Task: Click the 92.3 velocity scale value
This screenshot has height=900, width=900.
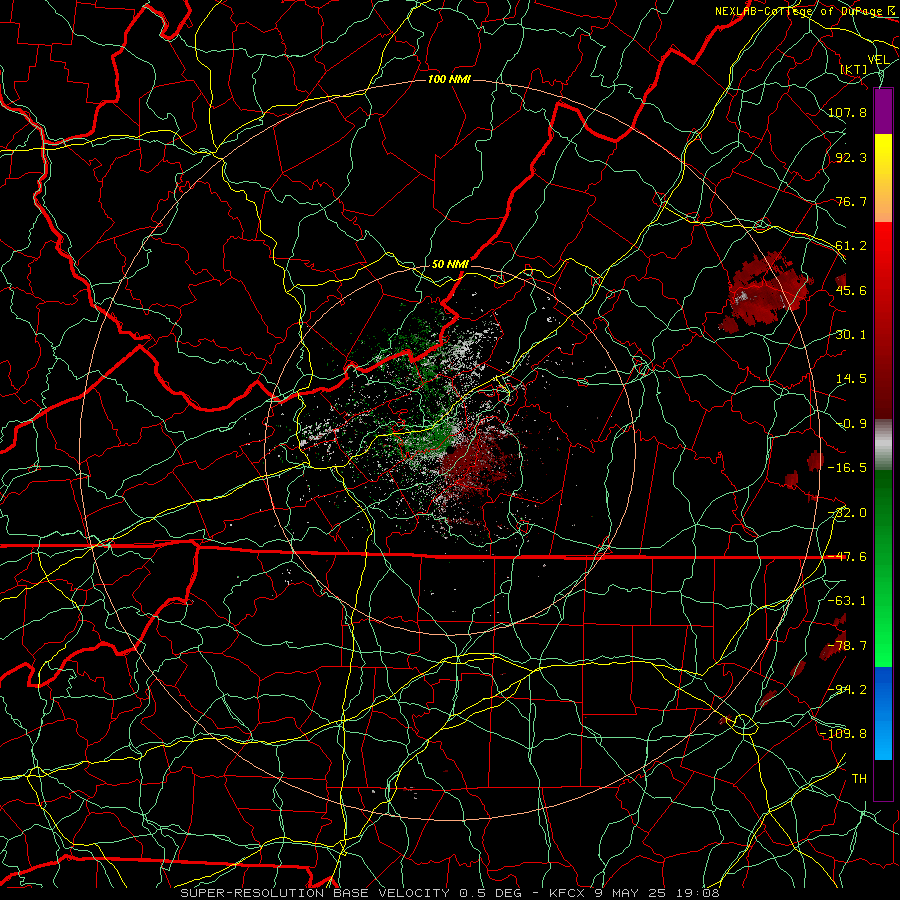Action: click(851, 157)
